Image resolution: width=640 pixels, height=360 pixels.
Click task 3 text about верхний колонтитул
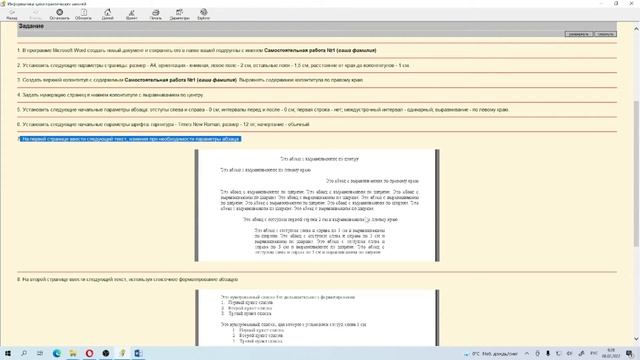pyautogui.click(x=190, y=80)
